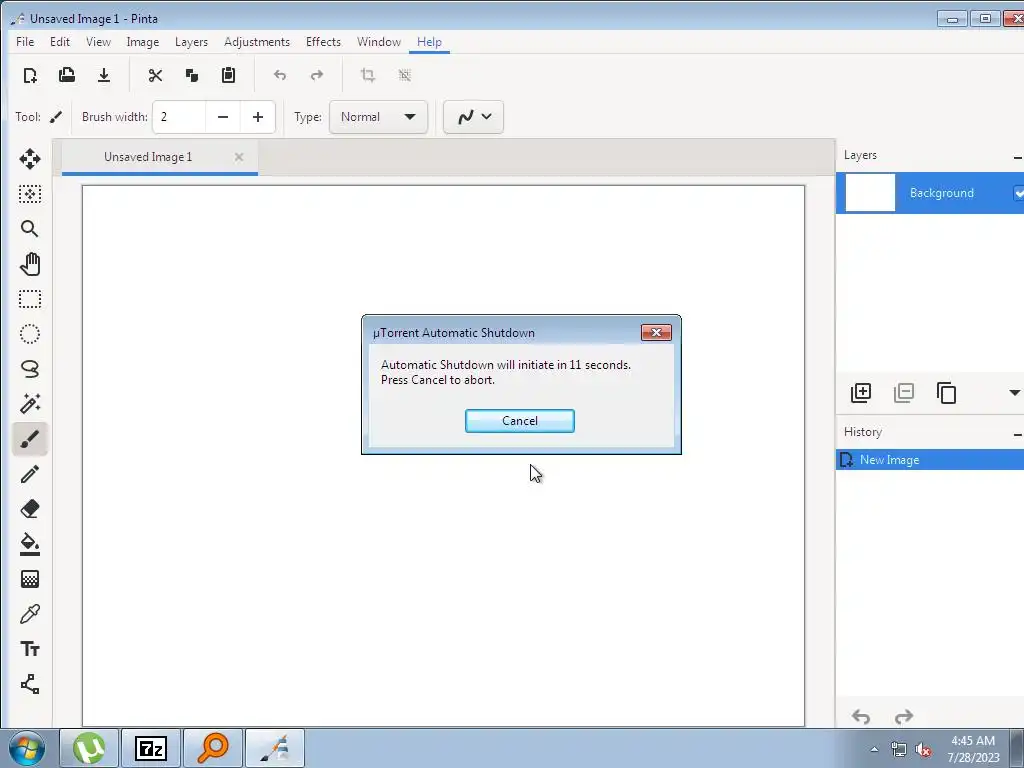1024x768 pixels.
Task: Click the Crop to Selection icon
Action: coord(368,75)
